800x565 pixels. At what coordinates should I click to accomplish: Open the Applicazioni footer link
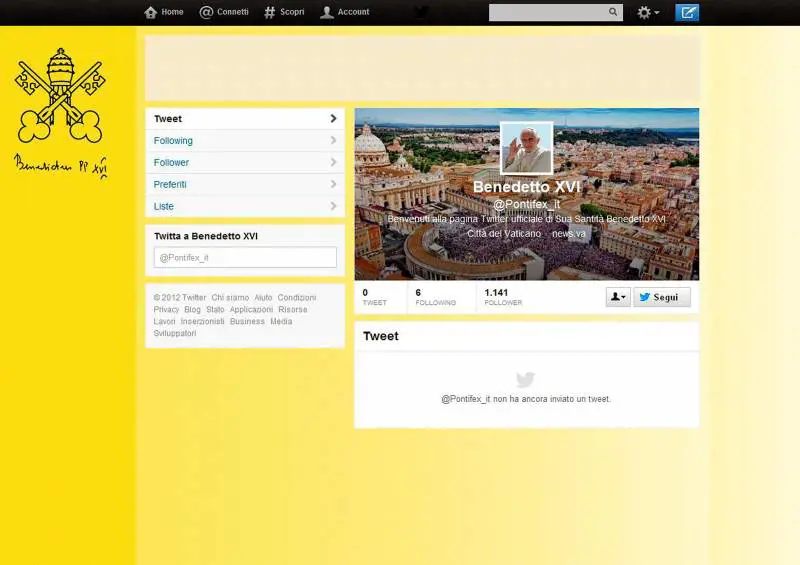point(251,309)
